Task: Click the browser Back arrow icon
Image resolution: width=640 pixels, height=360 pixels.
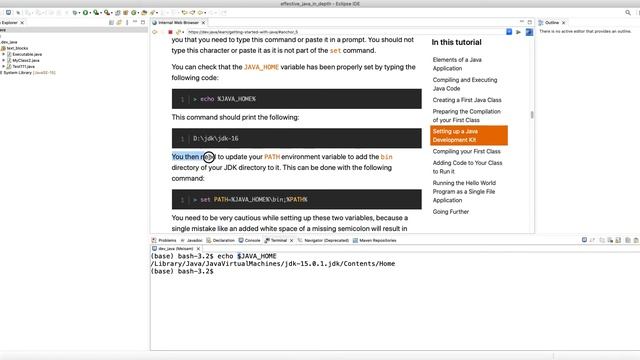Action: coord(155,32)
